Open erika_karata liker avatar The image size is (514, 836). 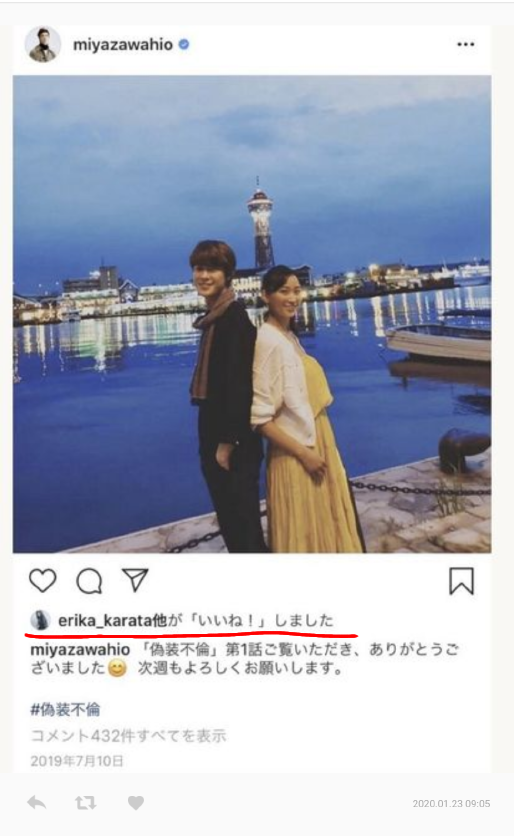(x=40, y=621)
